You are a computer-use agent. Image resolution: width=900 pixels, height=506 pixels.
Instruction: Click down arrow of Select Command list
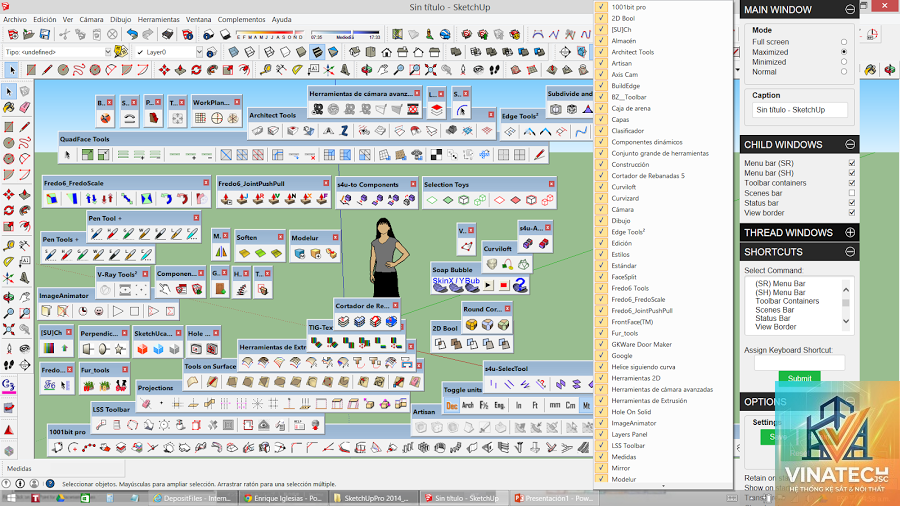846,321
